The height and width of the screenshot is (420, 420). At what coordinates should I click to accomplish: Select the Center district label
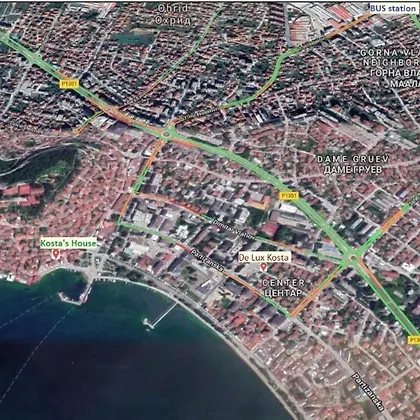point(283,288)
